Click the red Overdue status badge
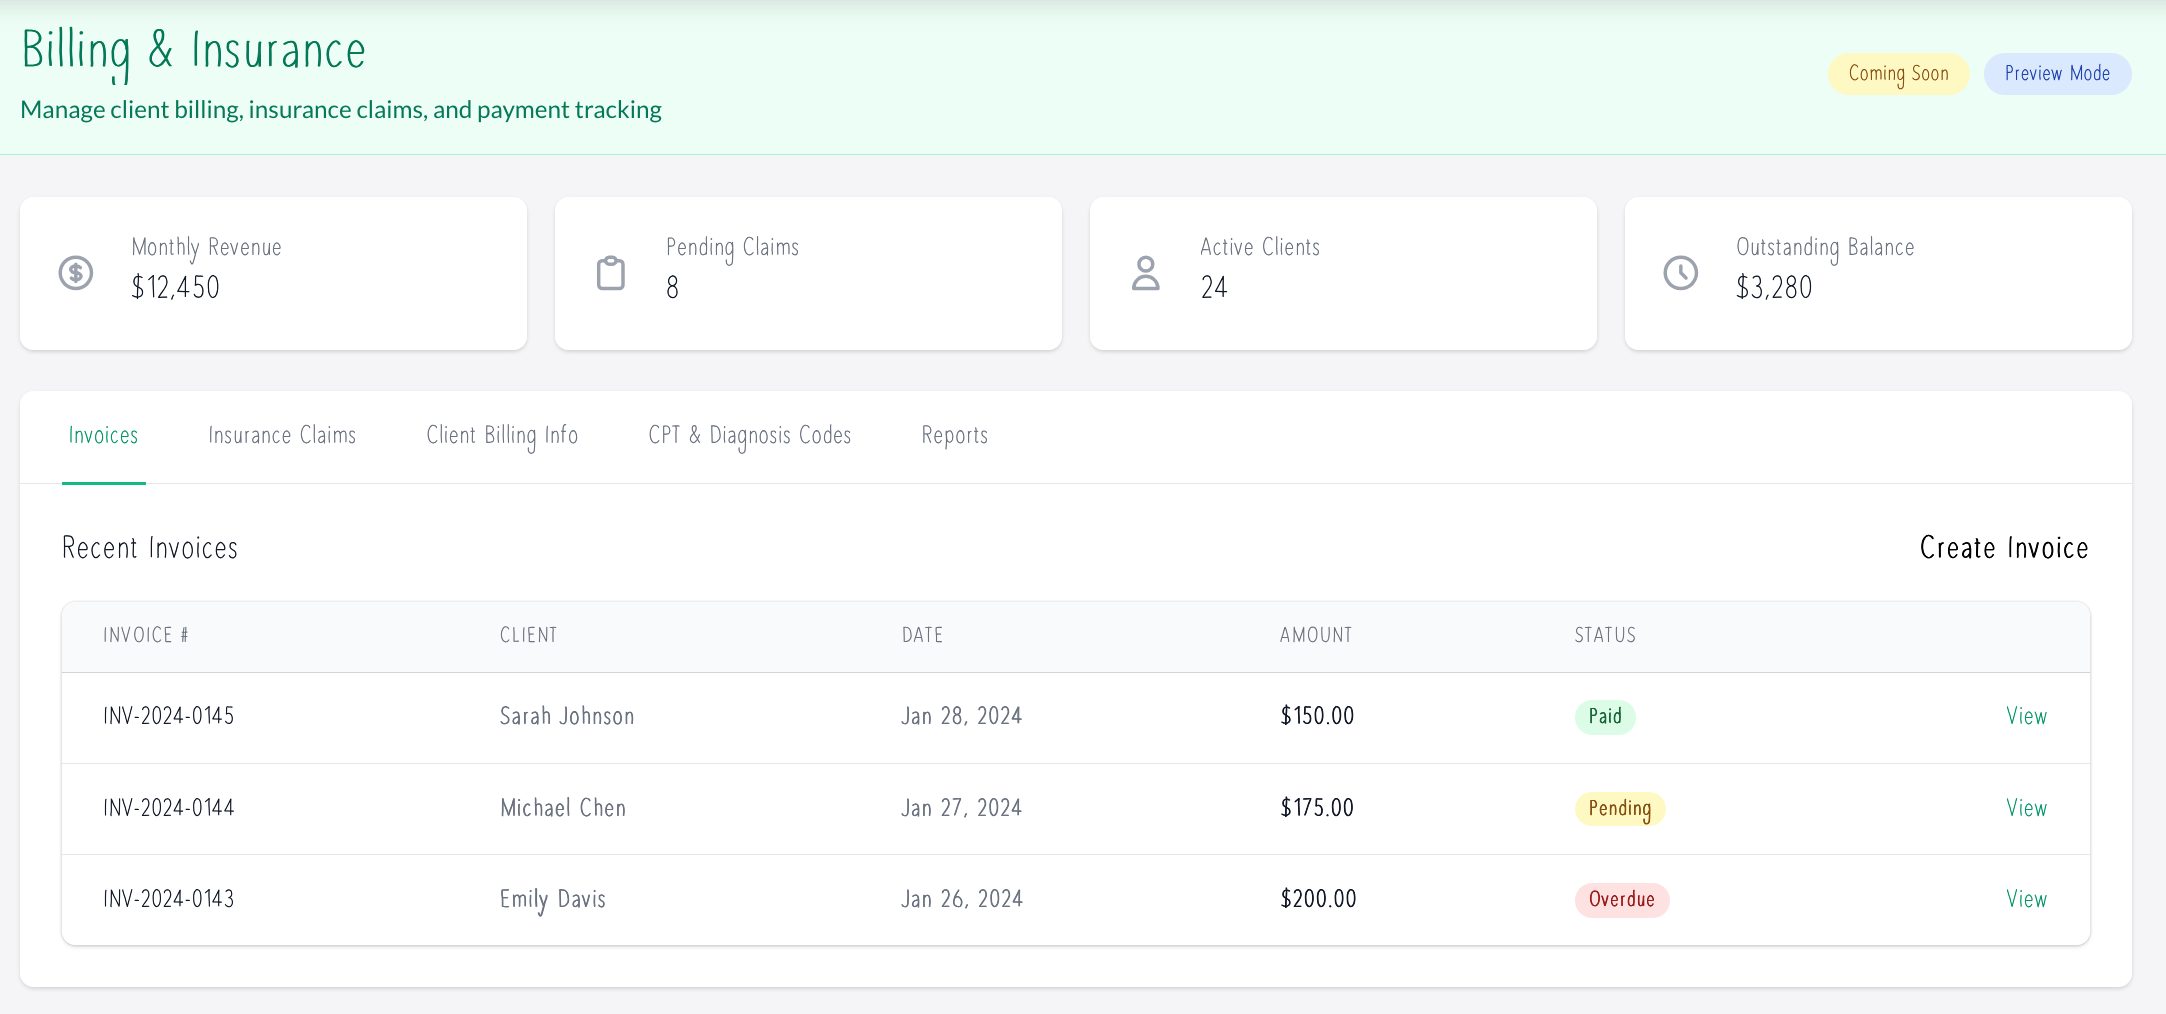Viewport: 2166px width, 1014px height. coord(1622,900)
